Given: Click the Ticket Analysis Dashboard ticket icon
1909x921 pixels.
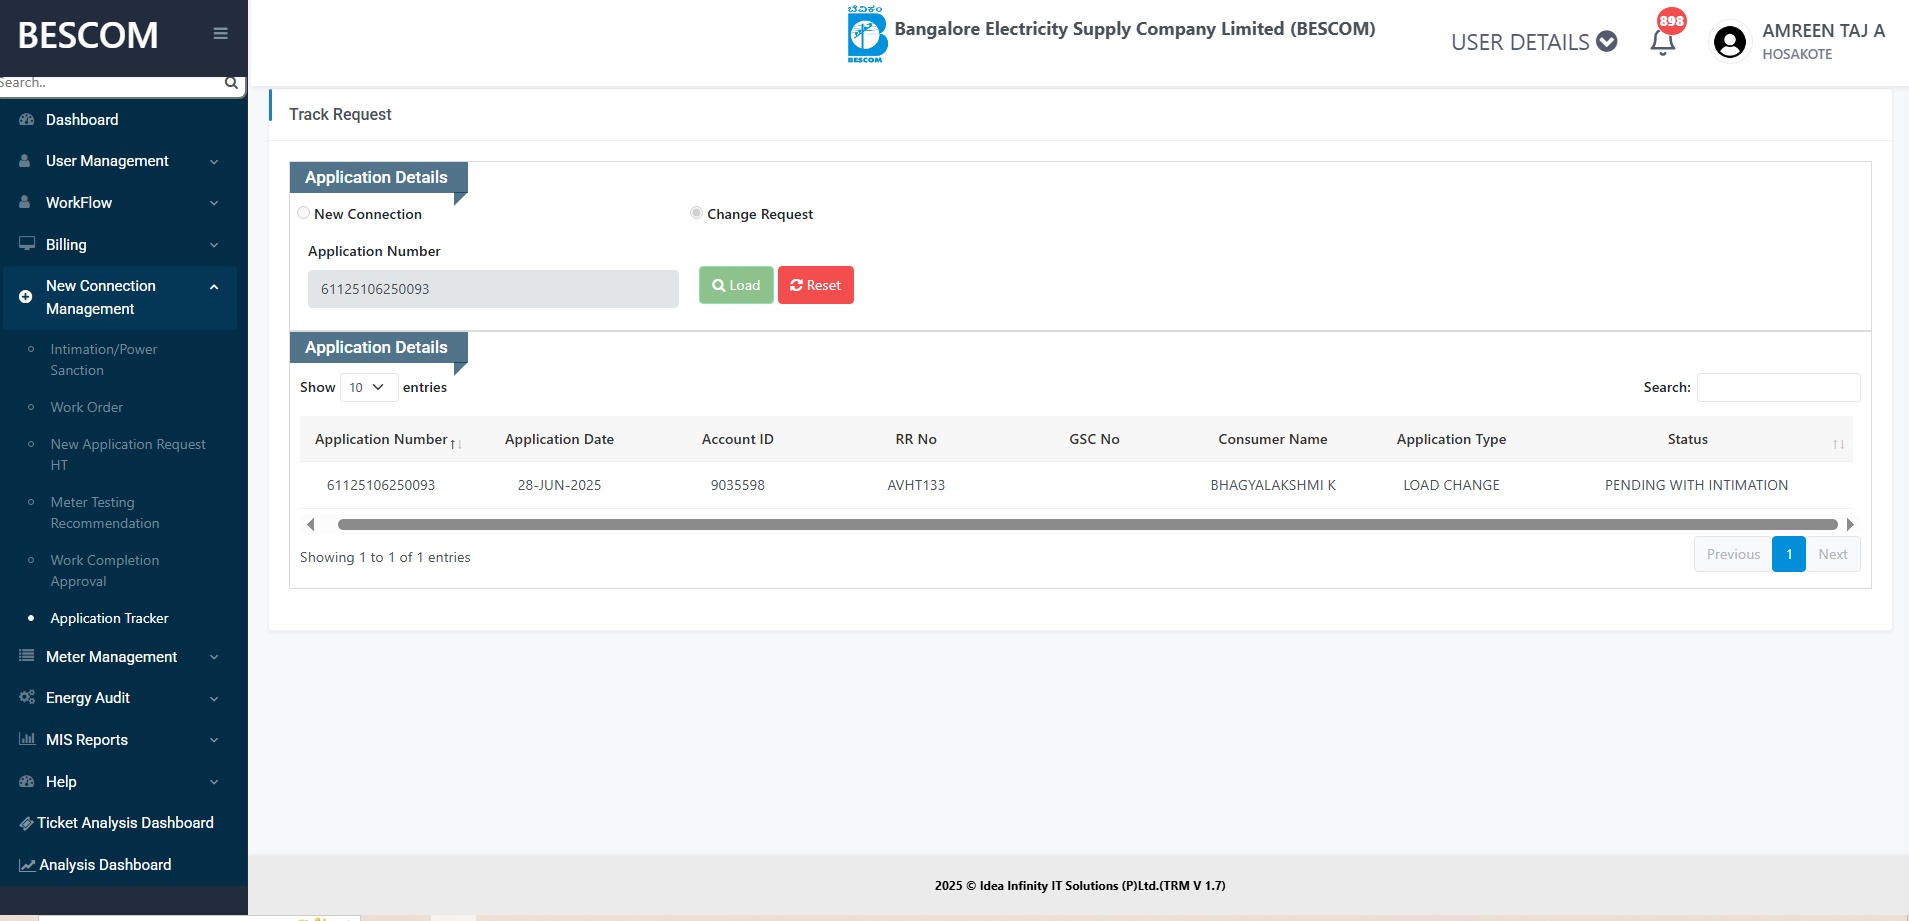Looking at the screenshot, I should coord(27,823).
